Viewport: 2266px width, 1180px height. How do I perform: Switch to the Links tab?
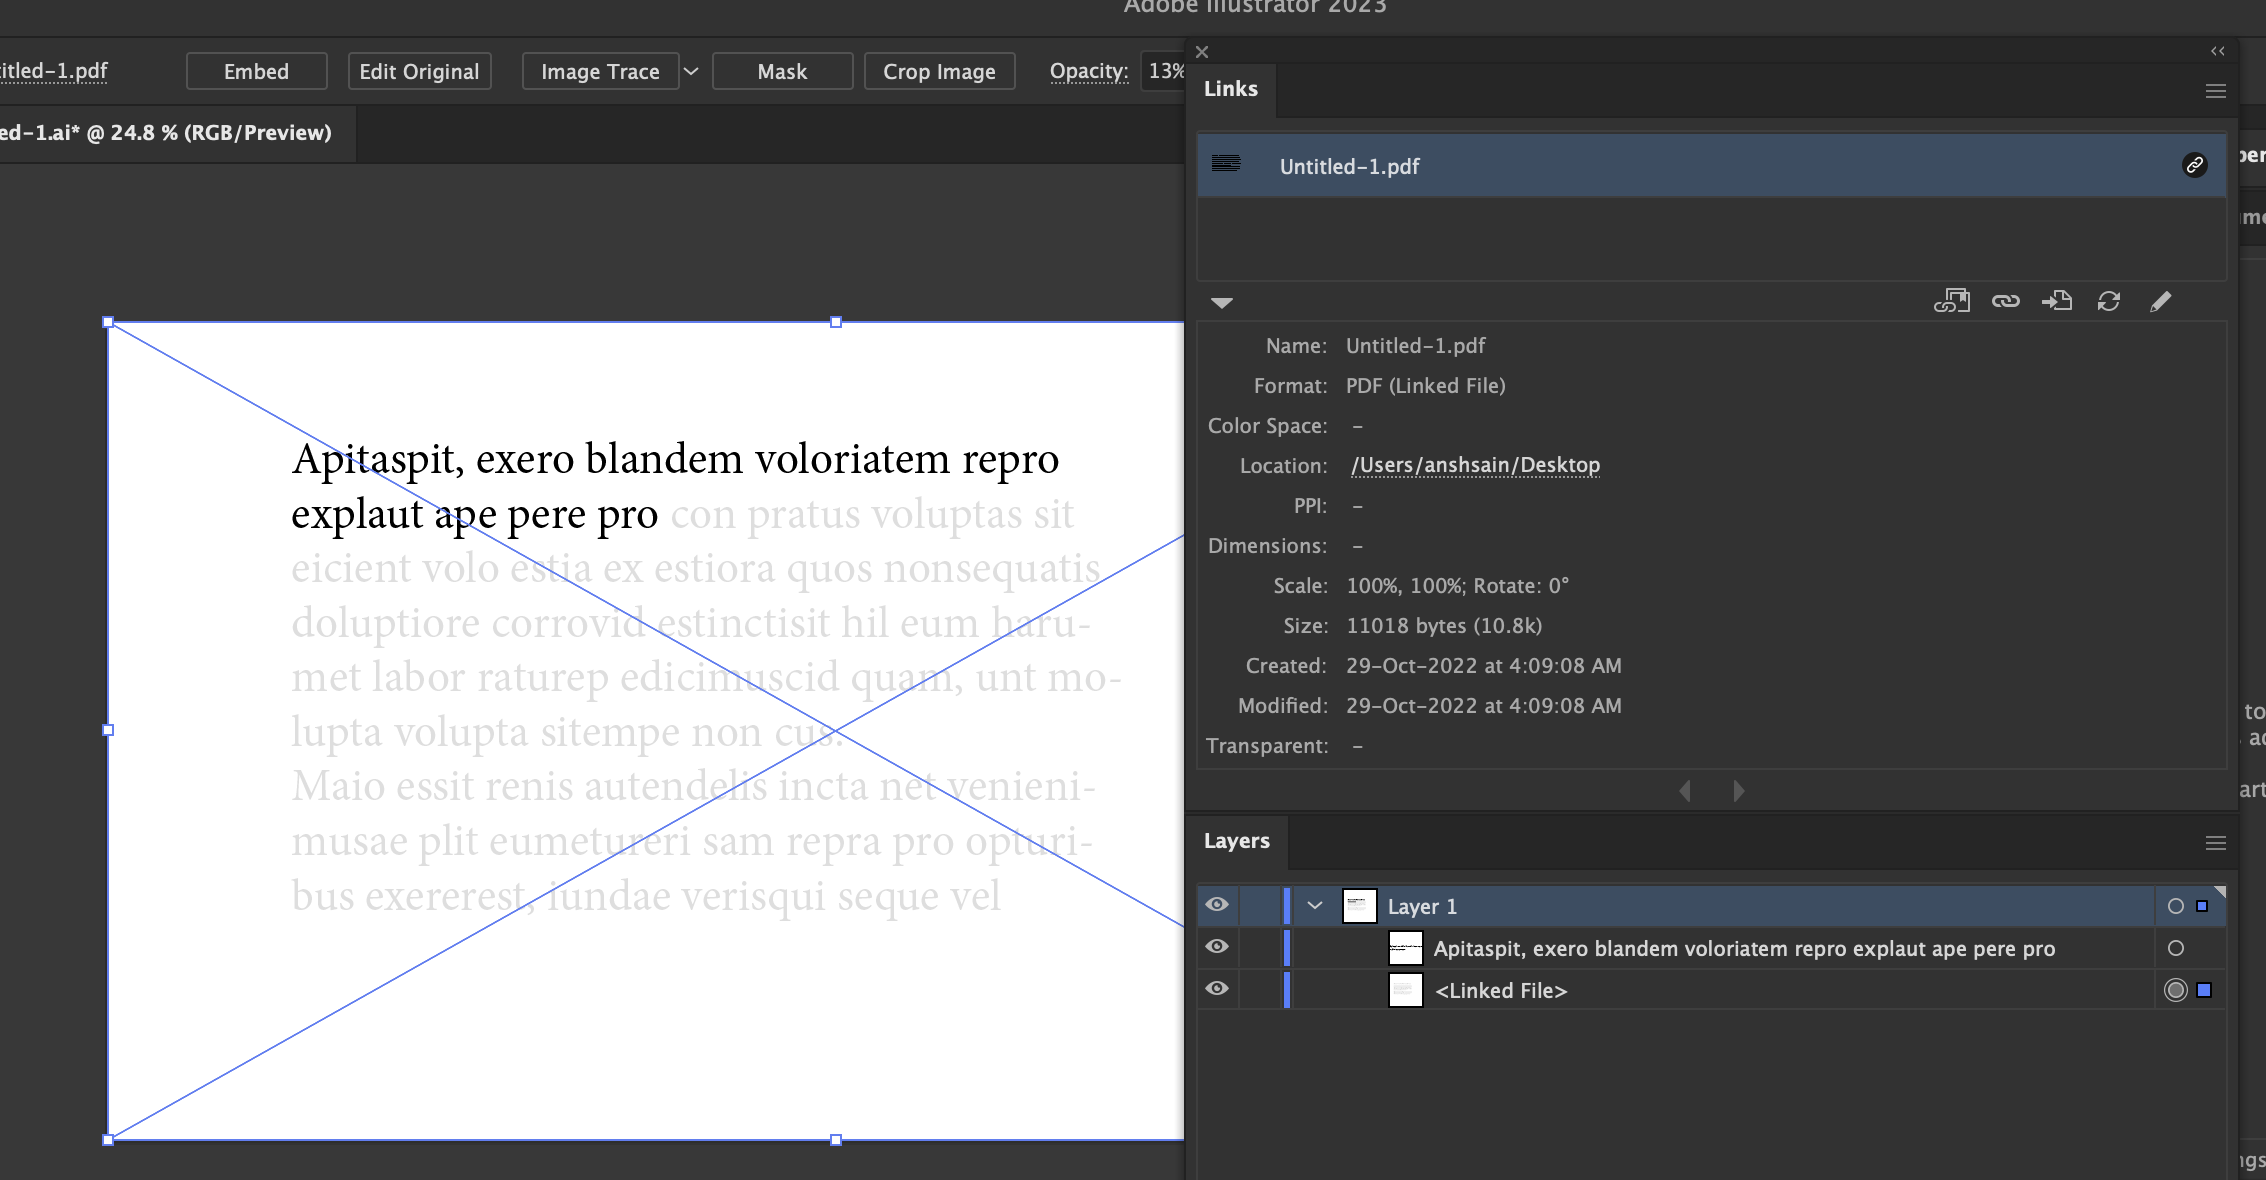1230,88
